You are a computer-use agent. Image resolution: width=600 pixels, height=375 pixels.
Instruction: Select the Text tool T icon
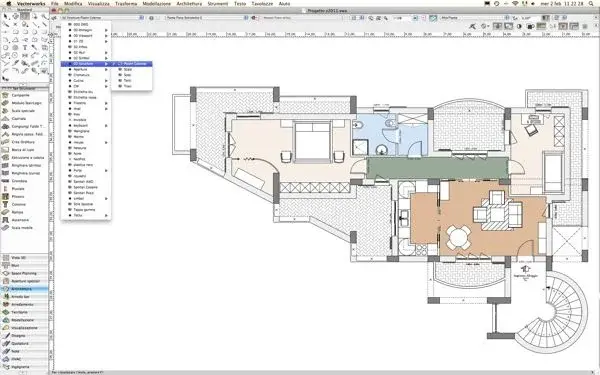click(25, 48)
